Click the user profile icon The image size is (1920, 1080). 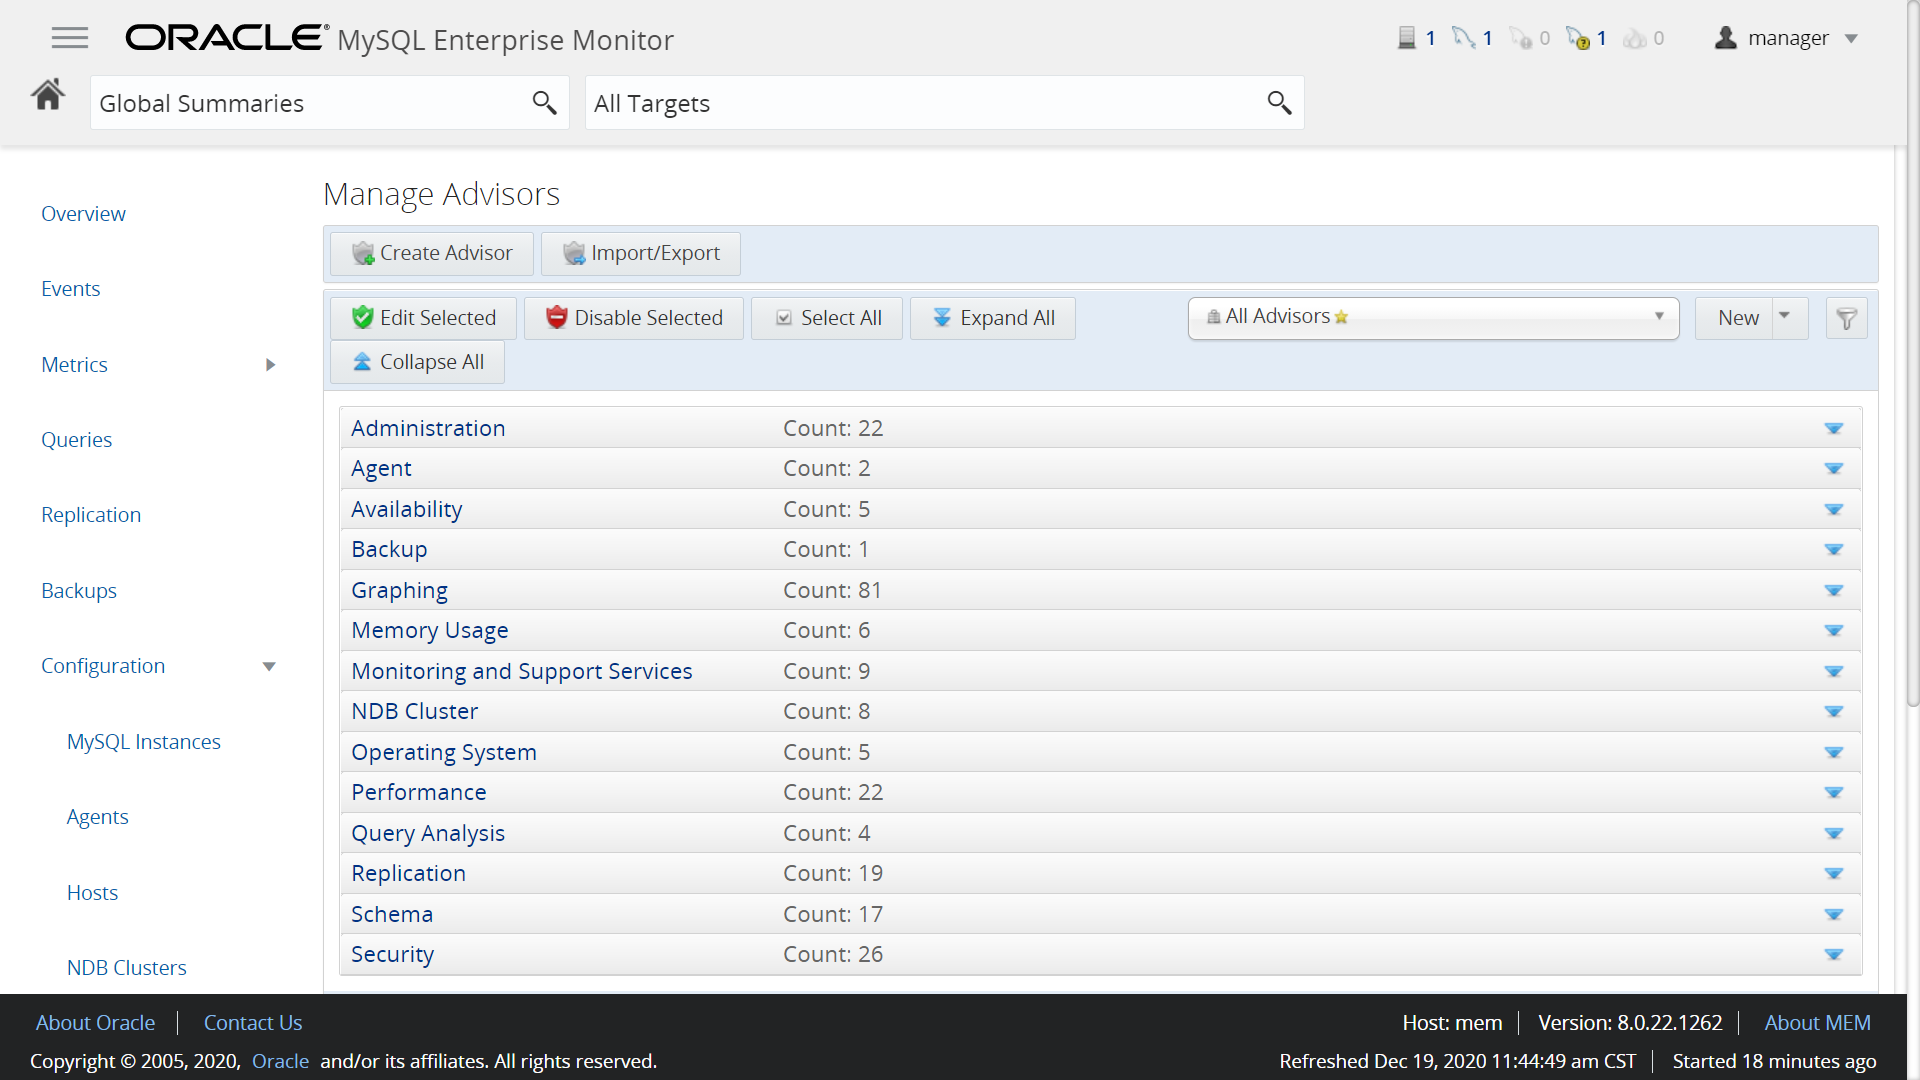(x=1725, y=38)
